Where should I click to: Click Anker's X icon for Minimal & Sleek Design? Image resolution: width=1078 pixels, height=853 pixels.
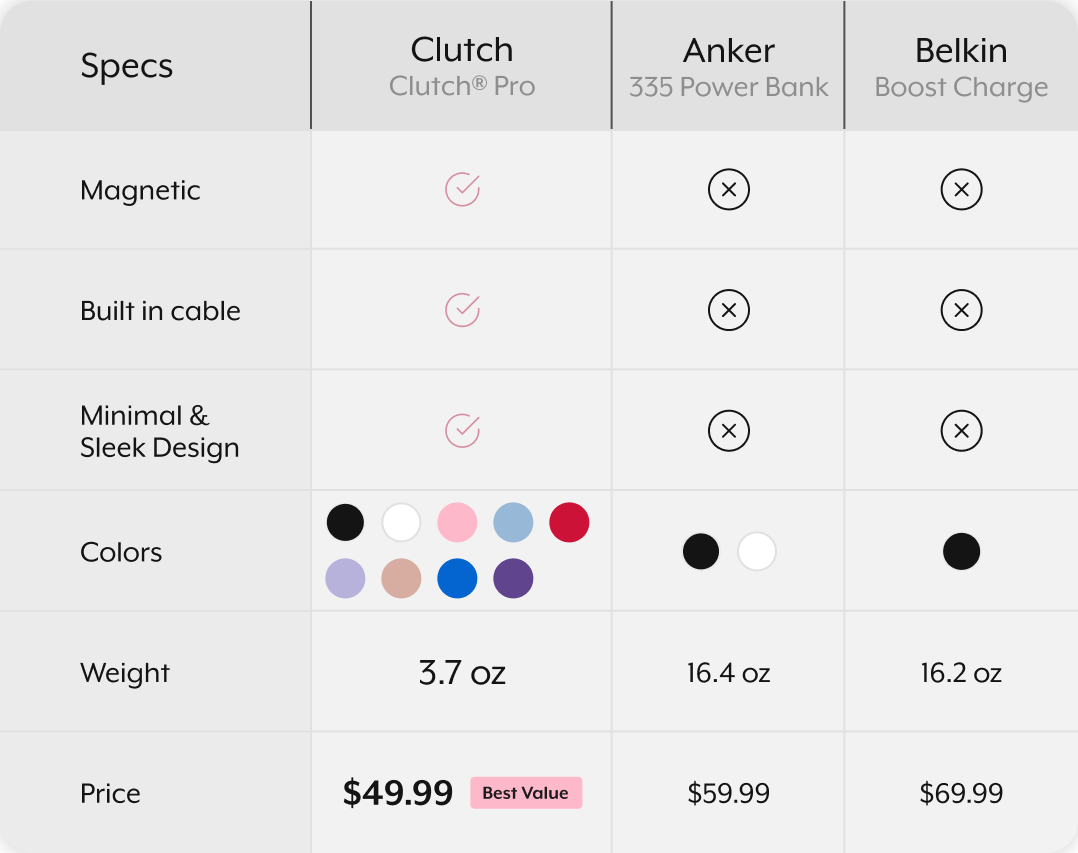(x=729, y=431)
